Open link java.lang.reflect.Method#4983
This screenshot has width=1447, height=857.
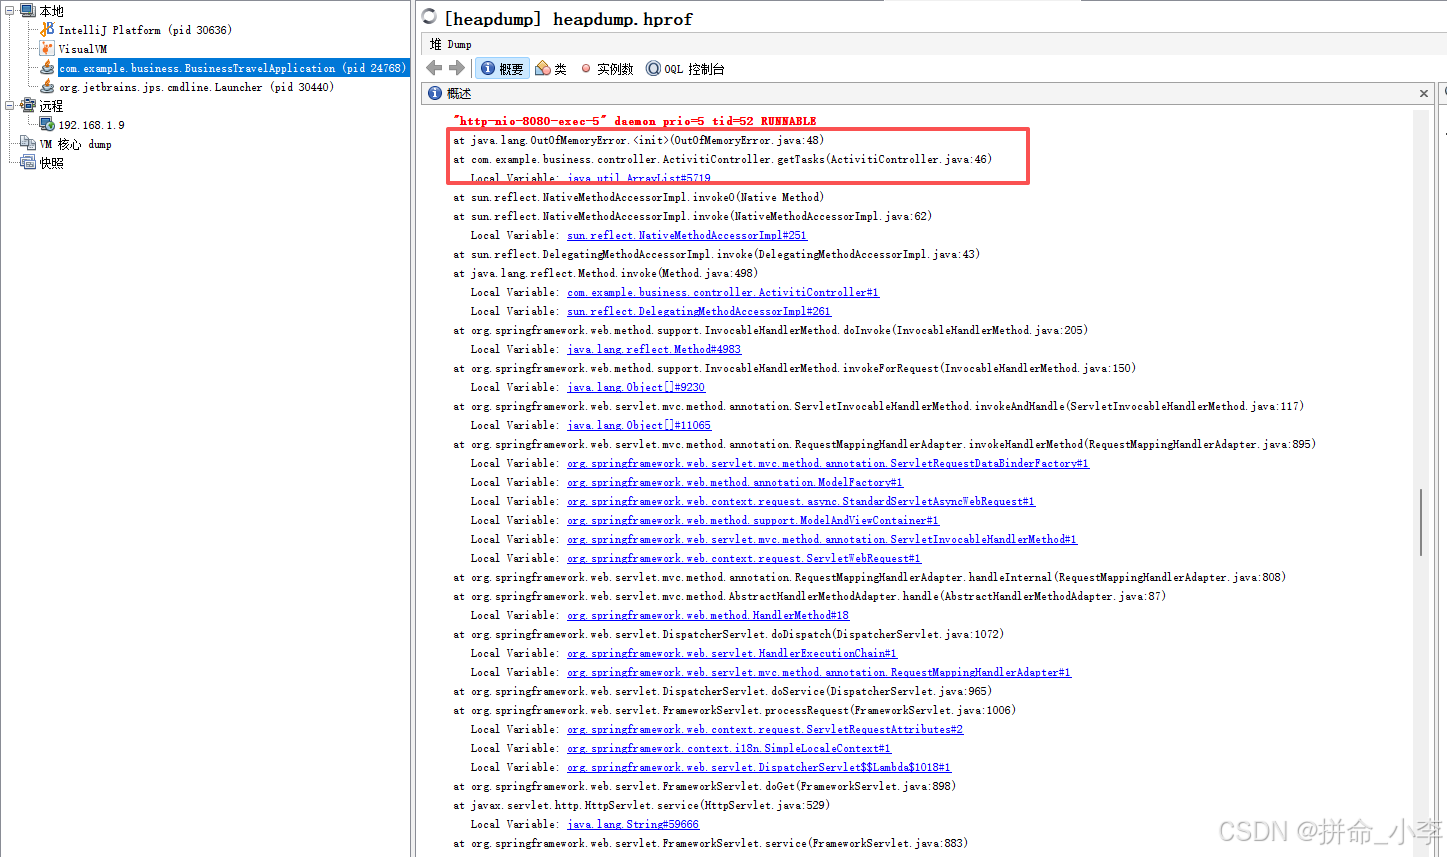pos(654,349)
